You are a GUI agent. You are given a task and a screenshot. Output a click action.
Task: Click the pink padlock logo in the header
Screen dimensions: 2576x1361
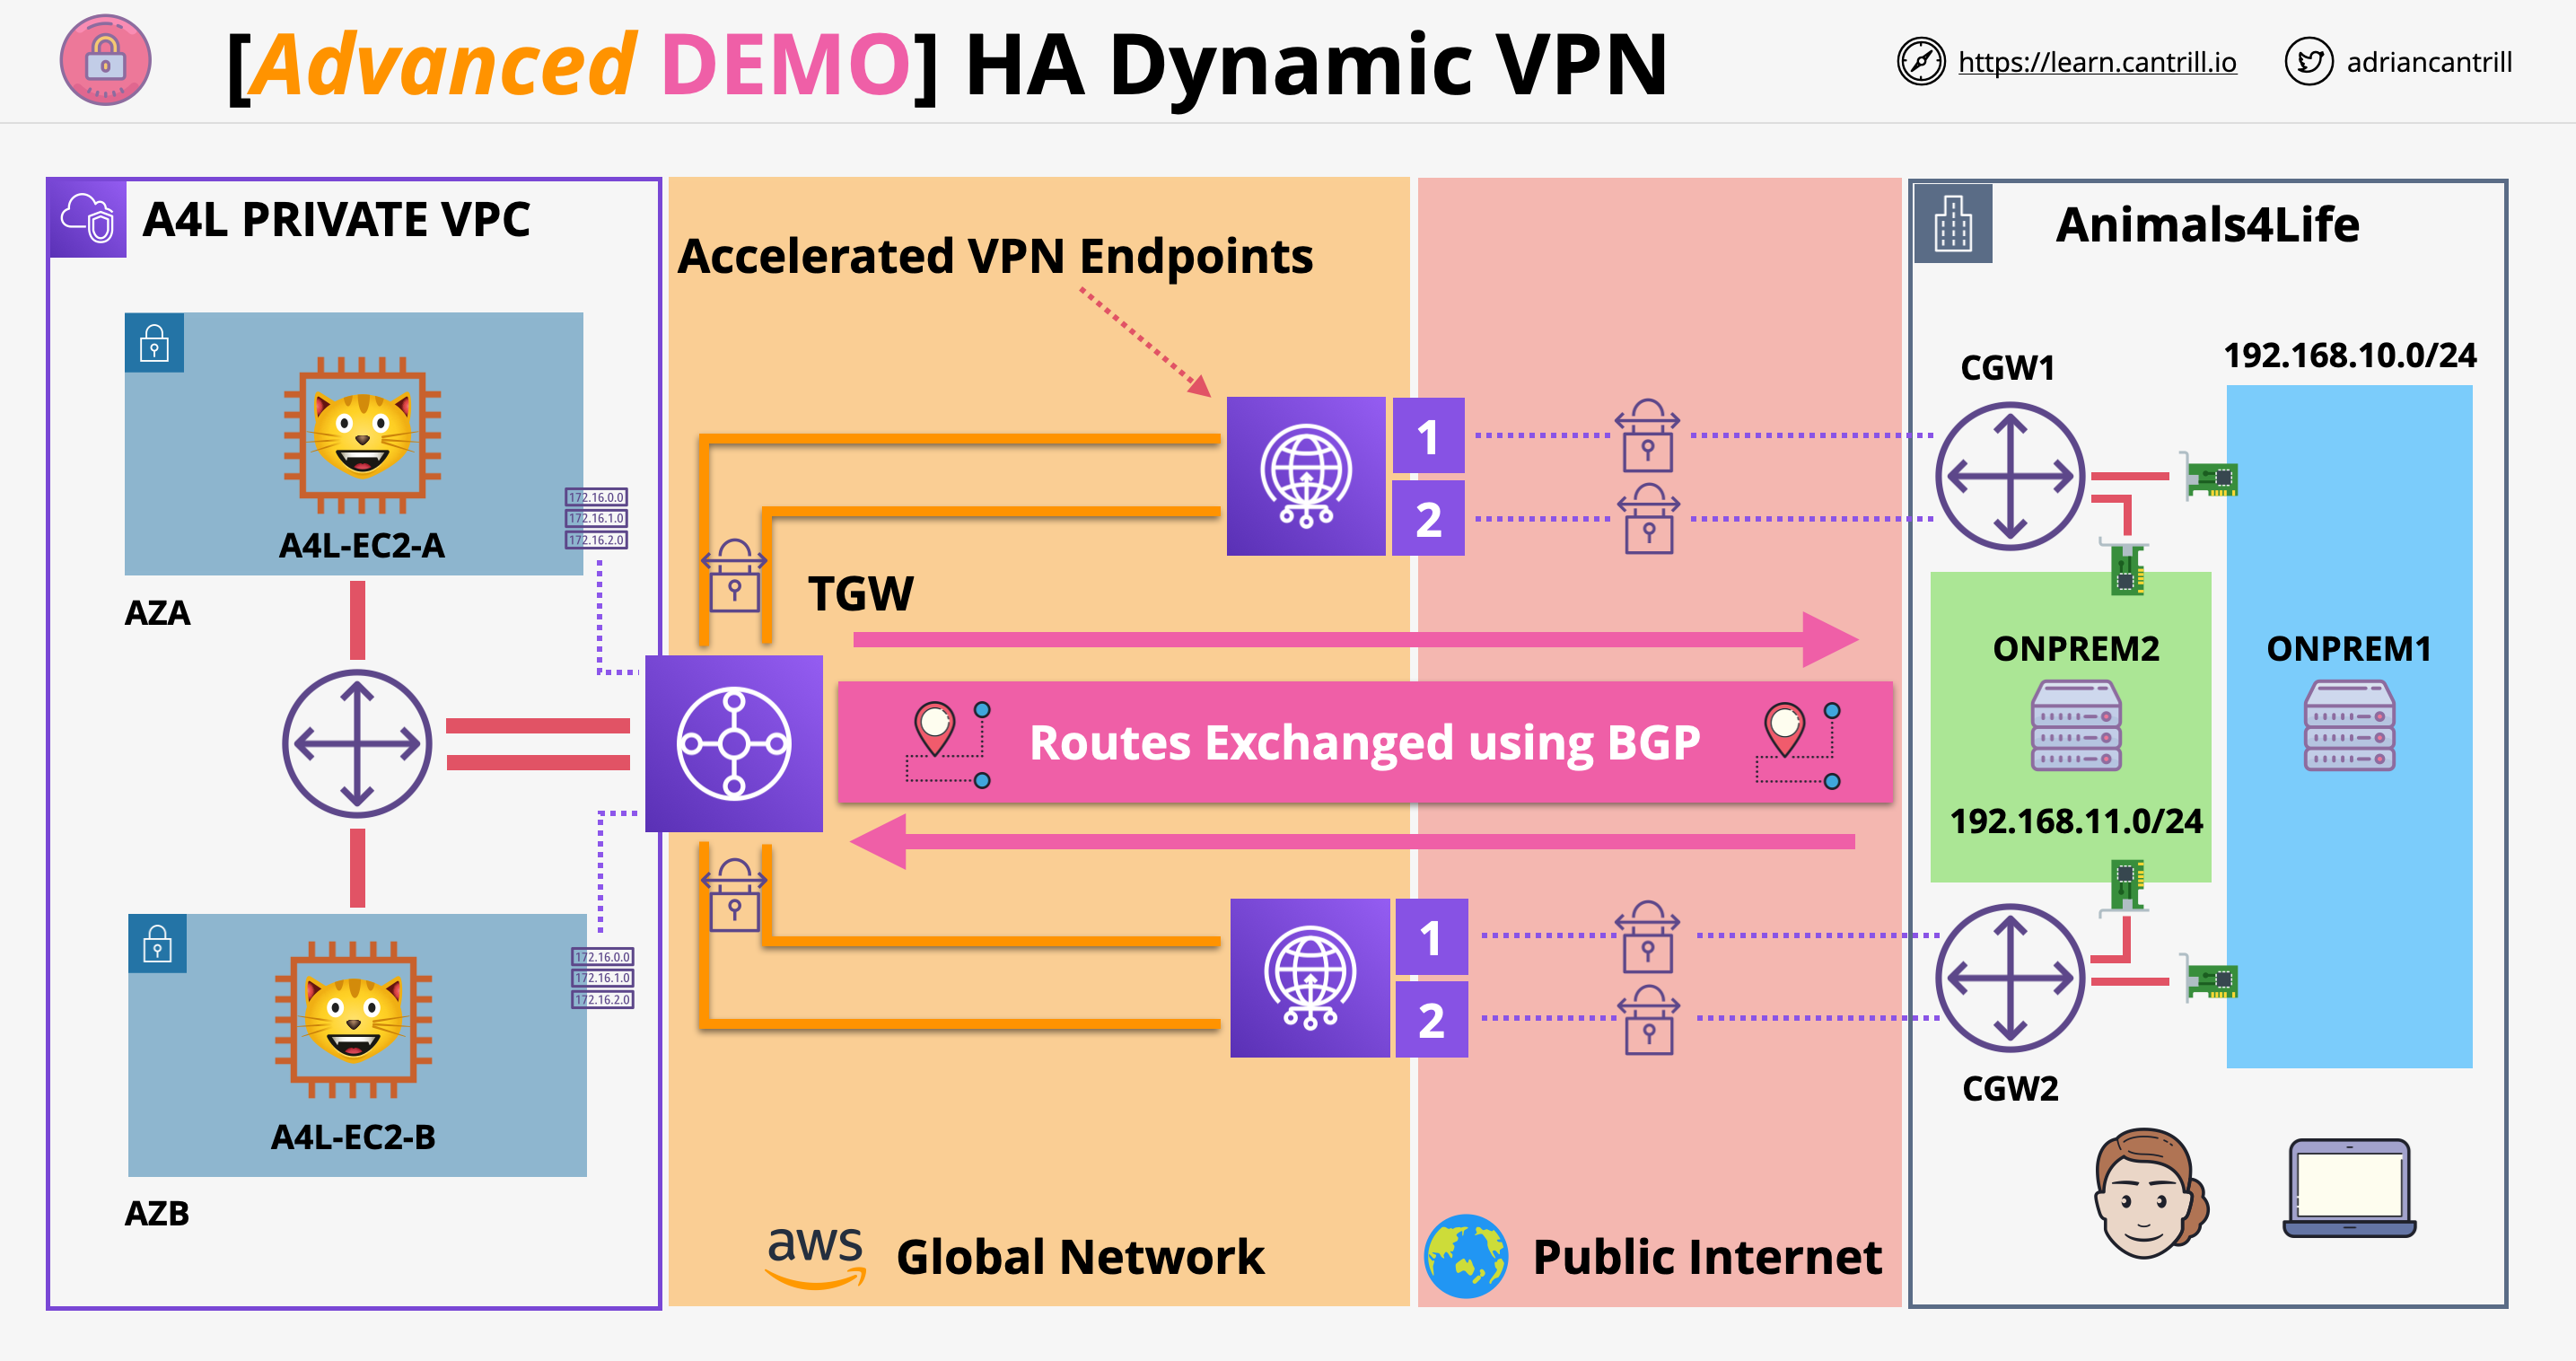[105, 60]
